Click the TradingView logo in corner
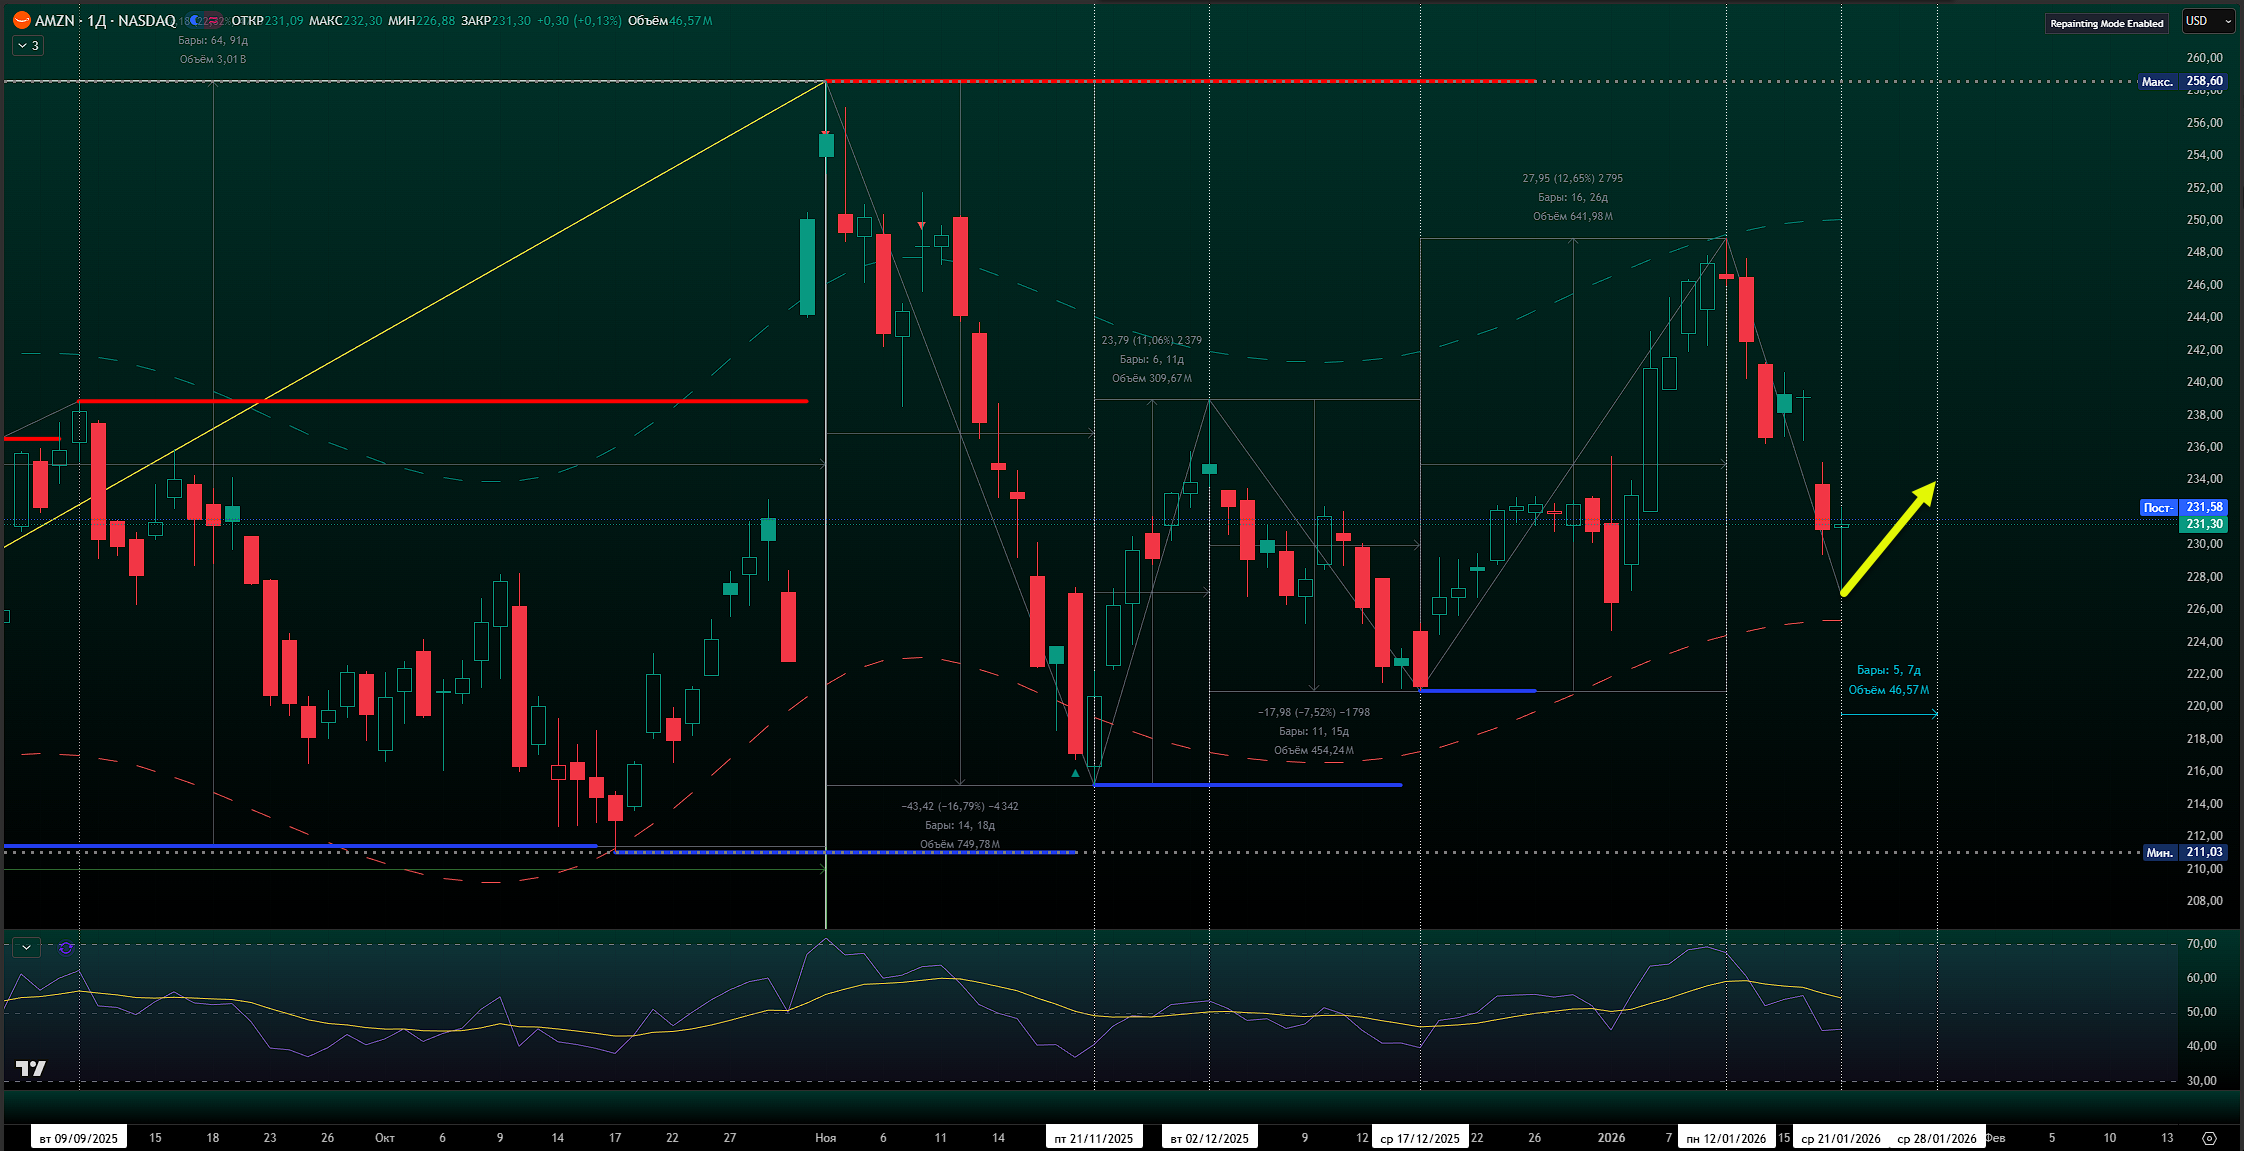2244x1151 pixels. pos(31,1068)
